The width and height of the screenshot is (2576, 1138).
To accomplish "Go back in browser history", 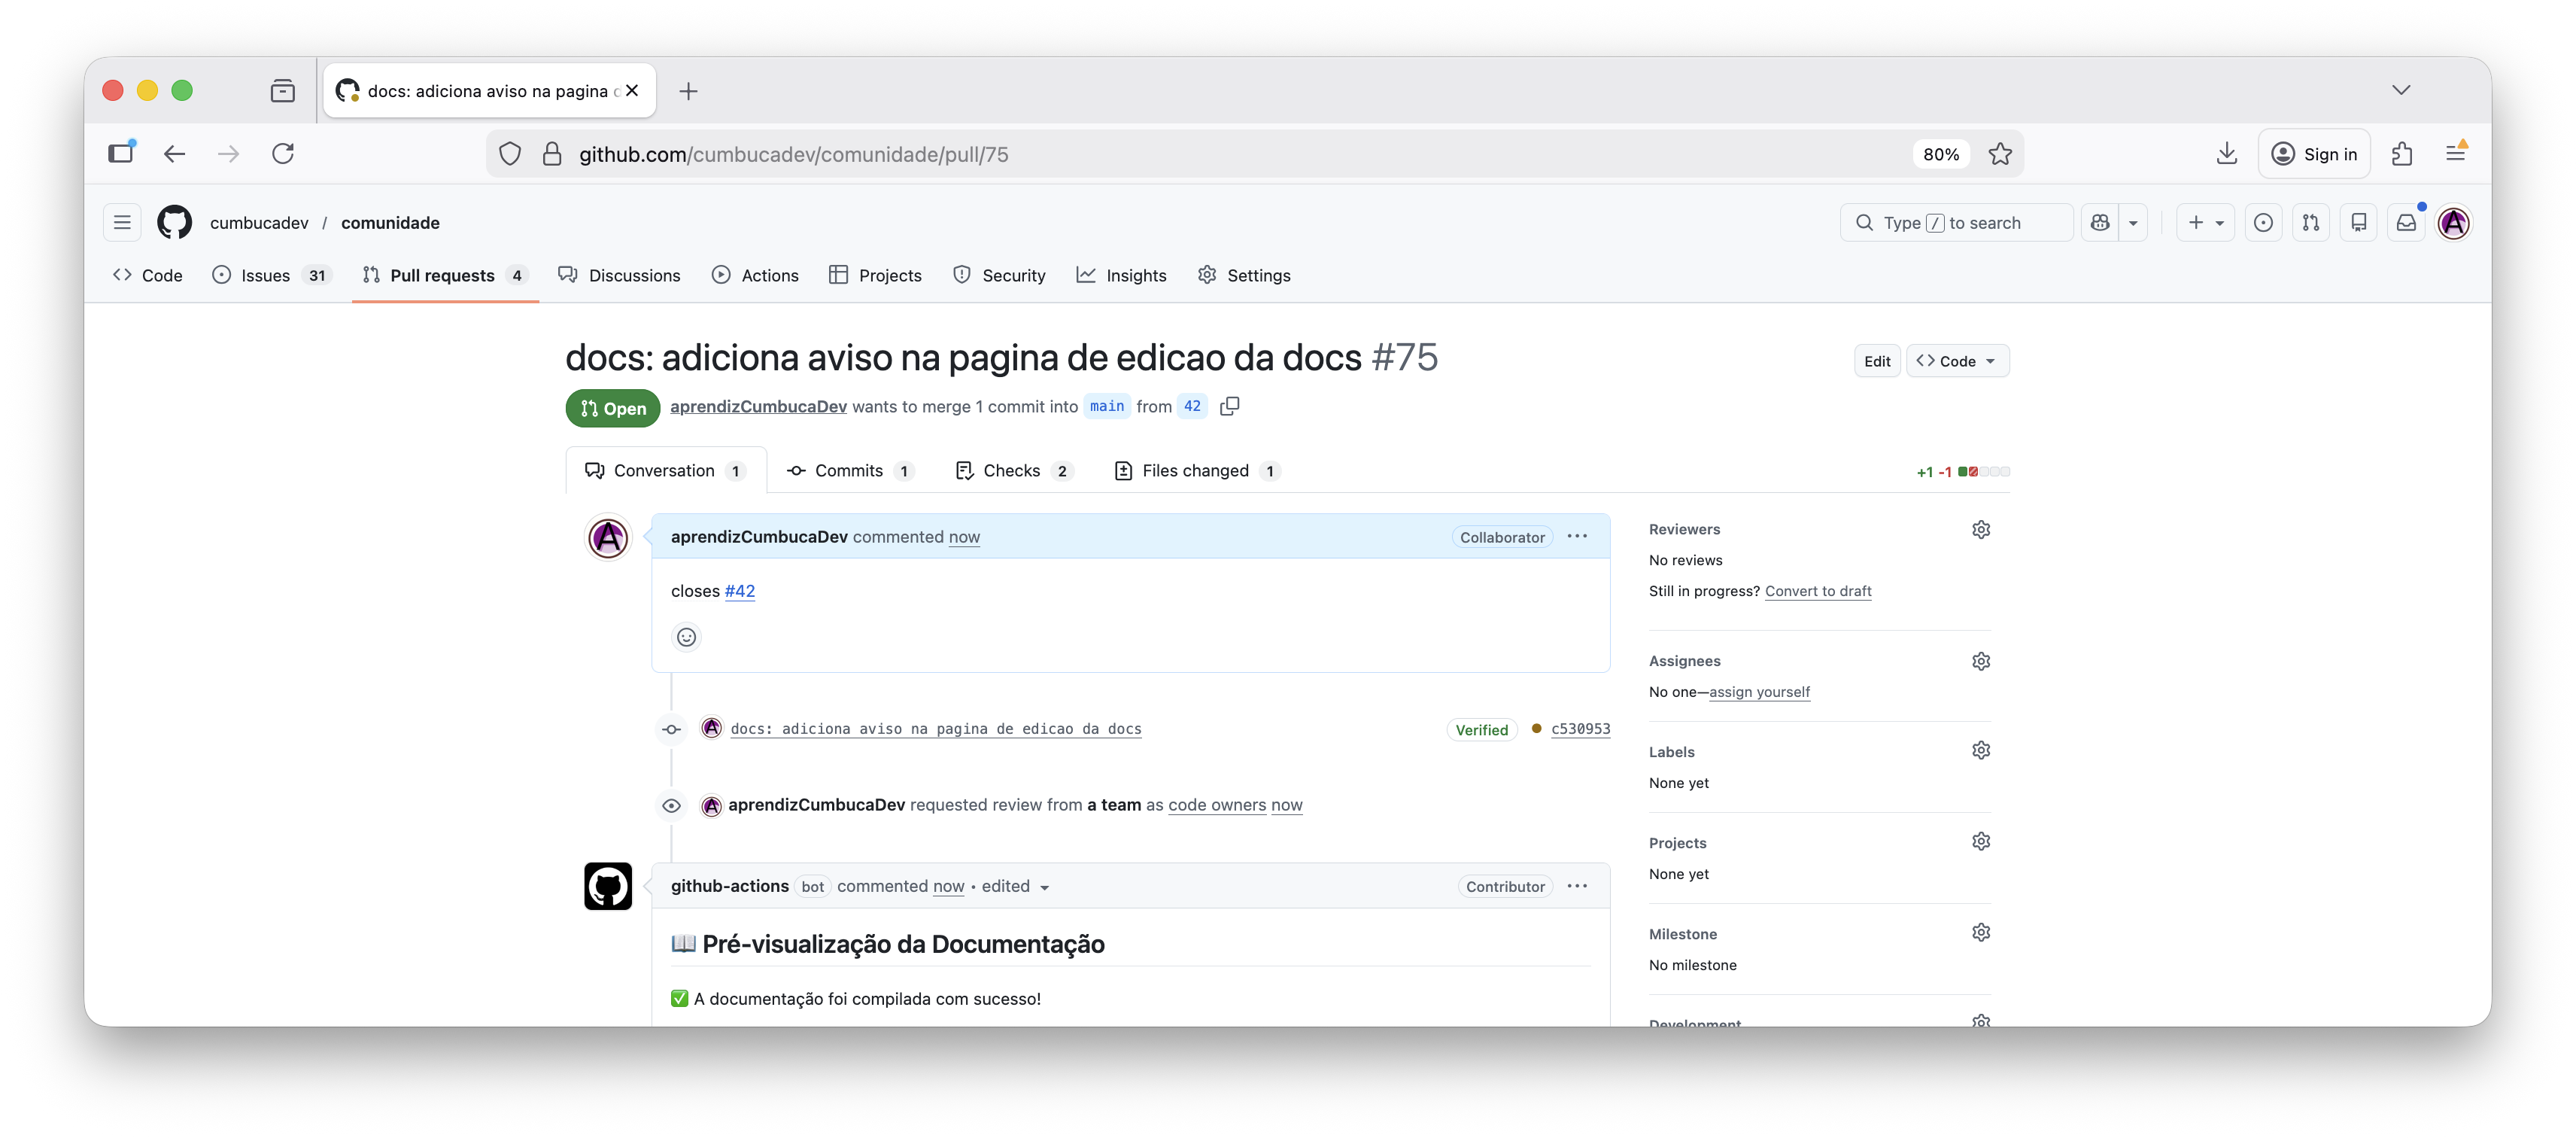I will 174,153.
